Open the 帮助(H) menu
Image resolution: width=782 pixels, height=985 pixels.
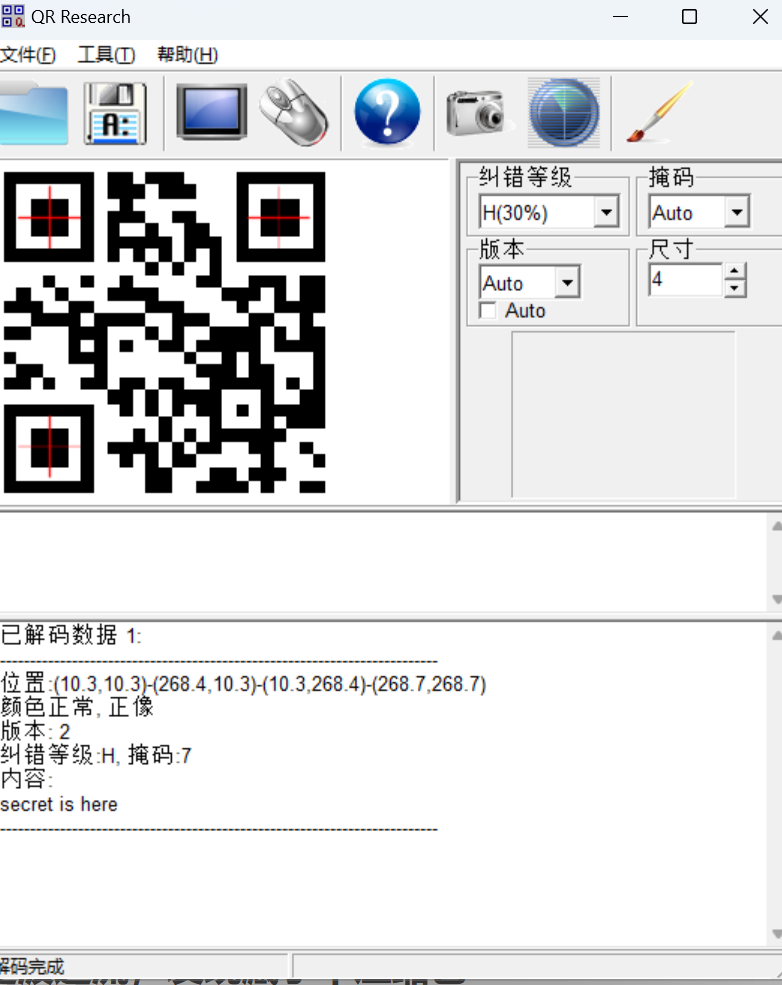(187, 55)
